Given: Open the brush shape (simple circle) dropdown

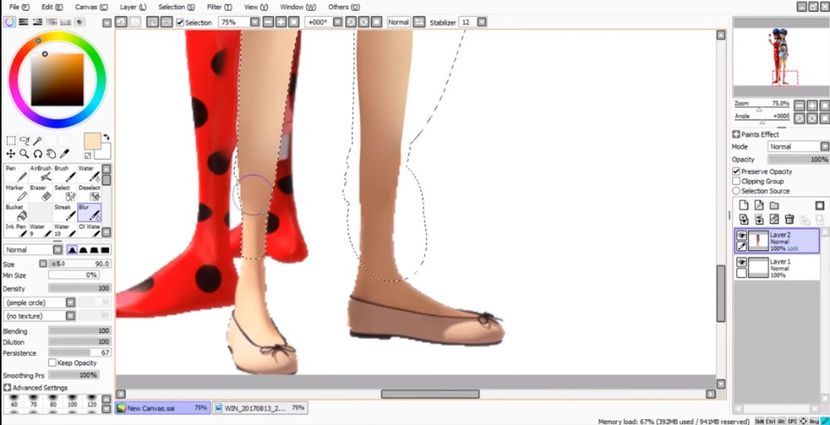Looking at the screenshot, I should [38, 301].
